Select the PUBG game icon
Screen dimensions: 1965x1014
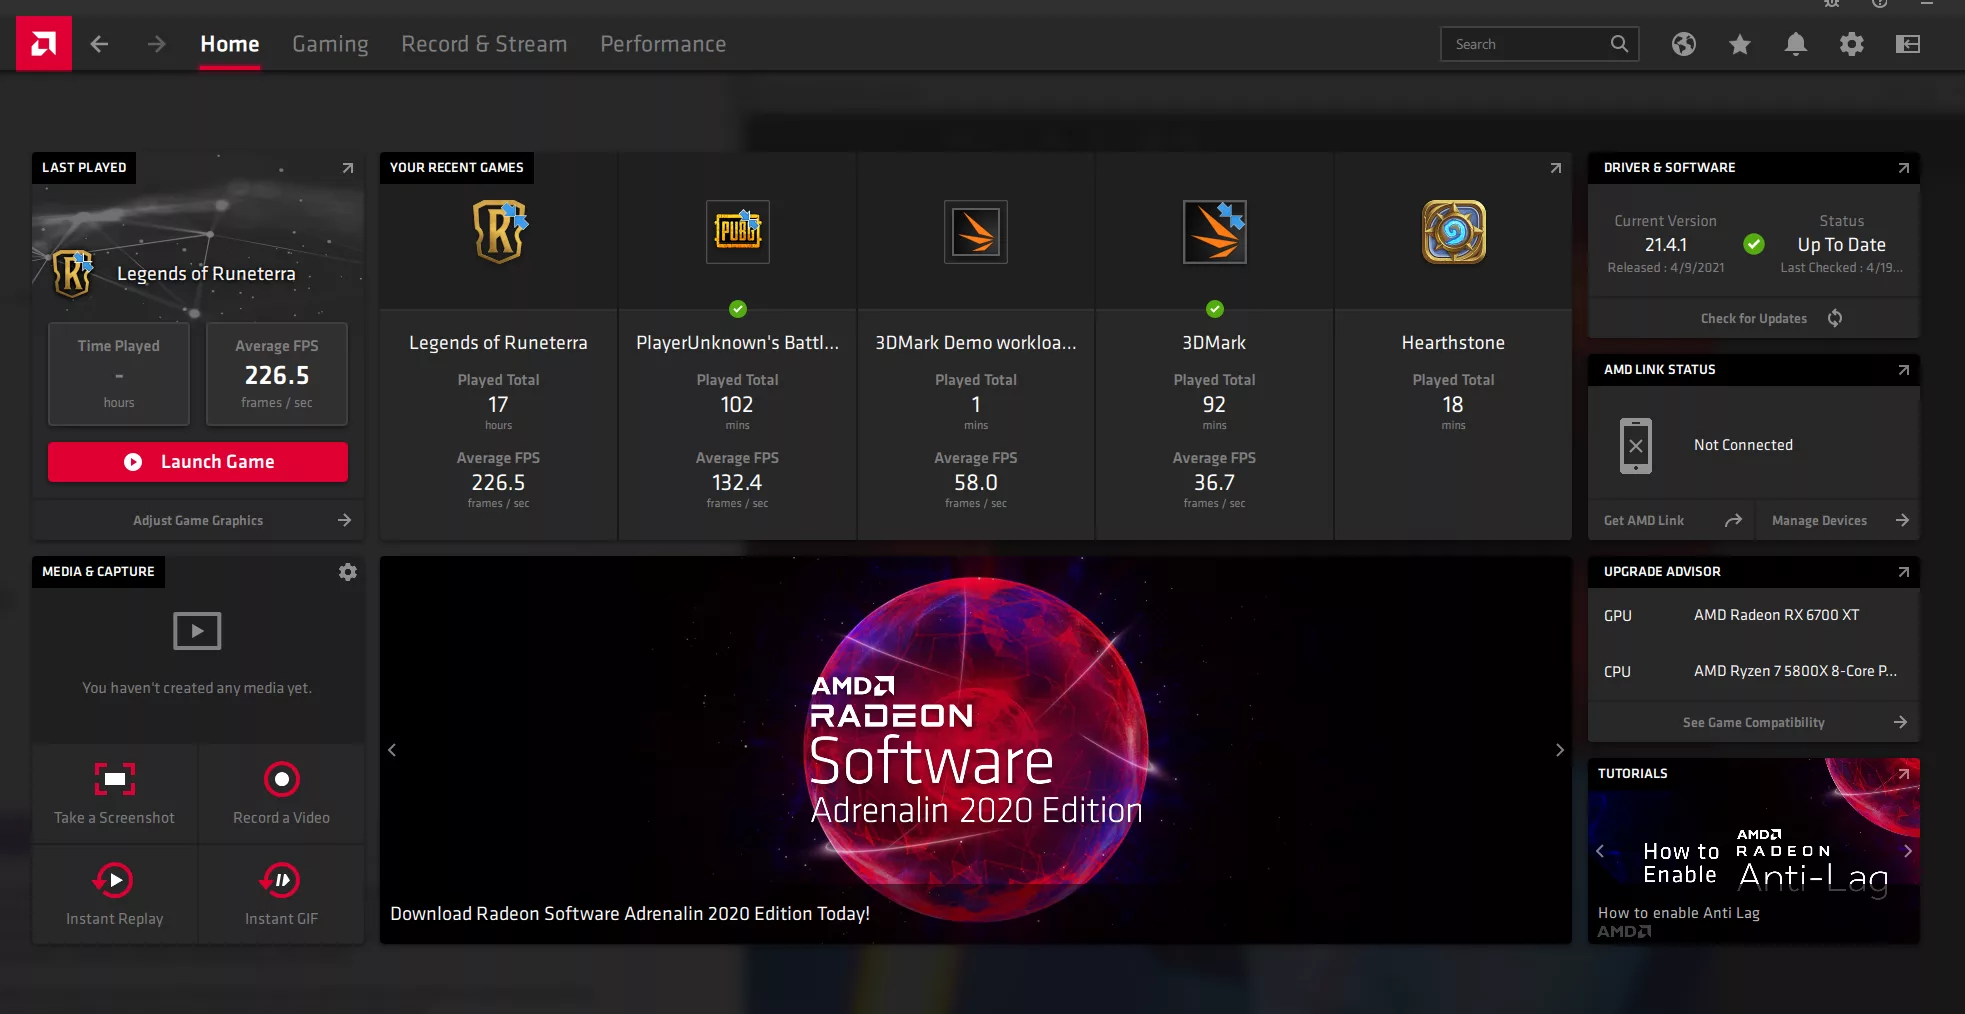coord(738,232)
